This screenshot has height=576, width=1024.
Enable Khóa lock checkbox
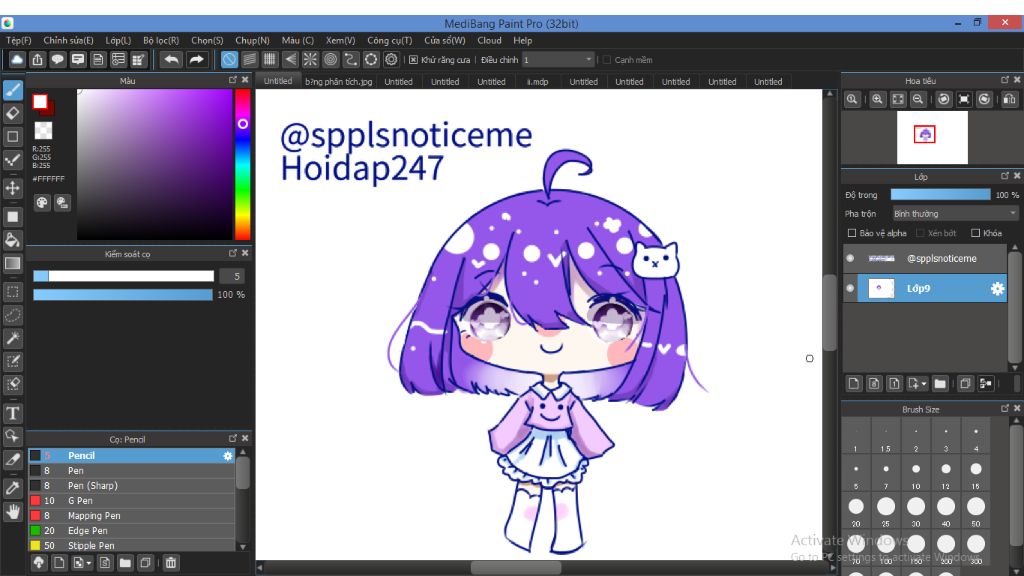pyautogui.click(x=976, y=233)
